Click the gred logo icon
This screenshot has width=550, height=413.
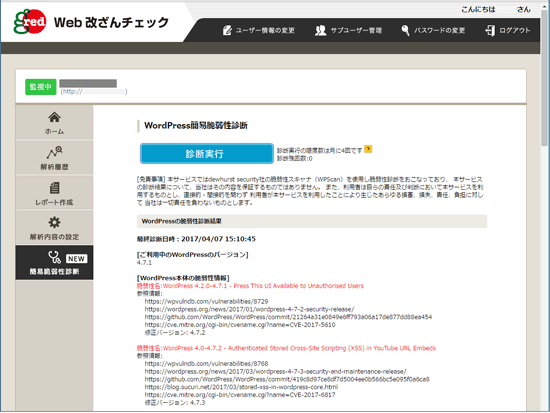(30, 22)
